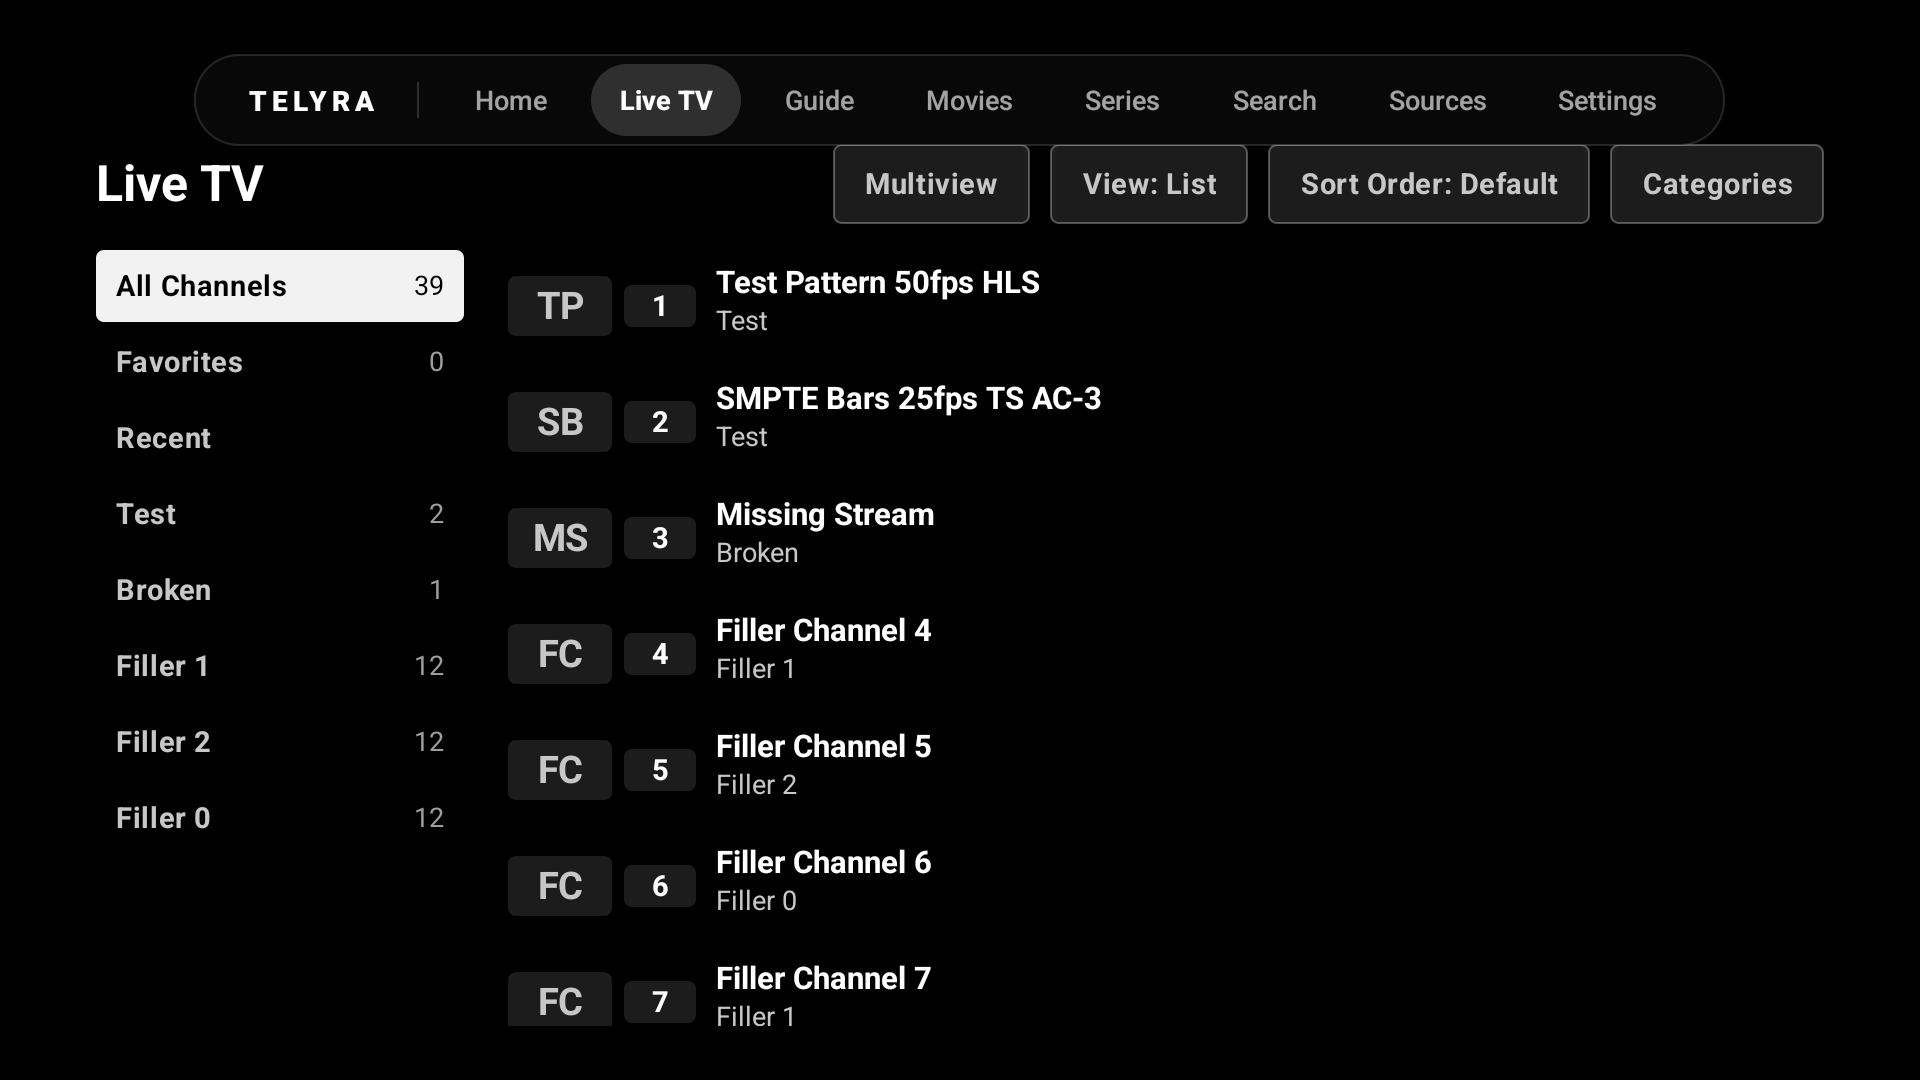1920x1080 pixels.
Task: Toggle the View: List mode button
Action: pyautogui.click(x=1148, y=184)
